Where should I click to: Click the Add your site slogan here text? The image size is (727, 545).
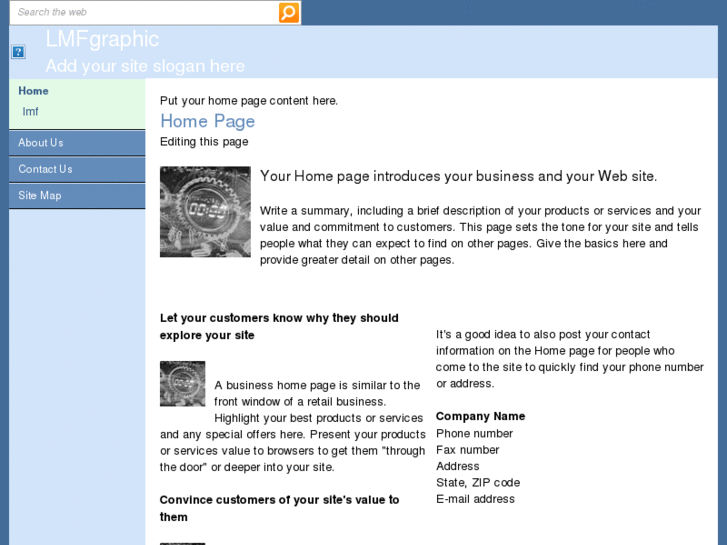(x=145, y=66)
